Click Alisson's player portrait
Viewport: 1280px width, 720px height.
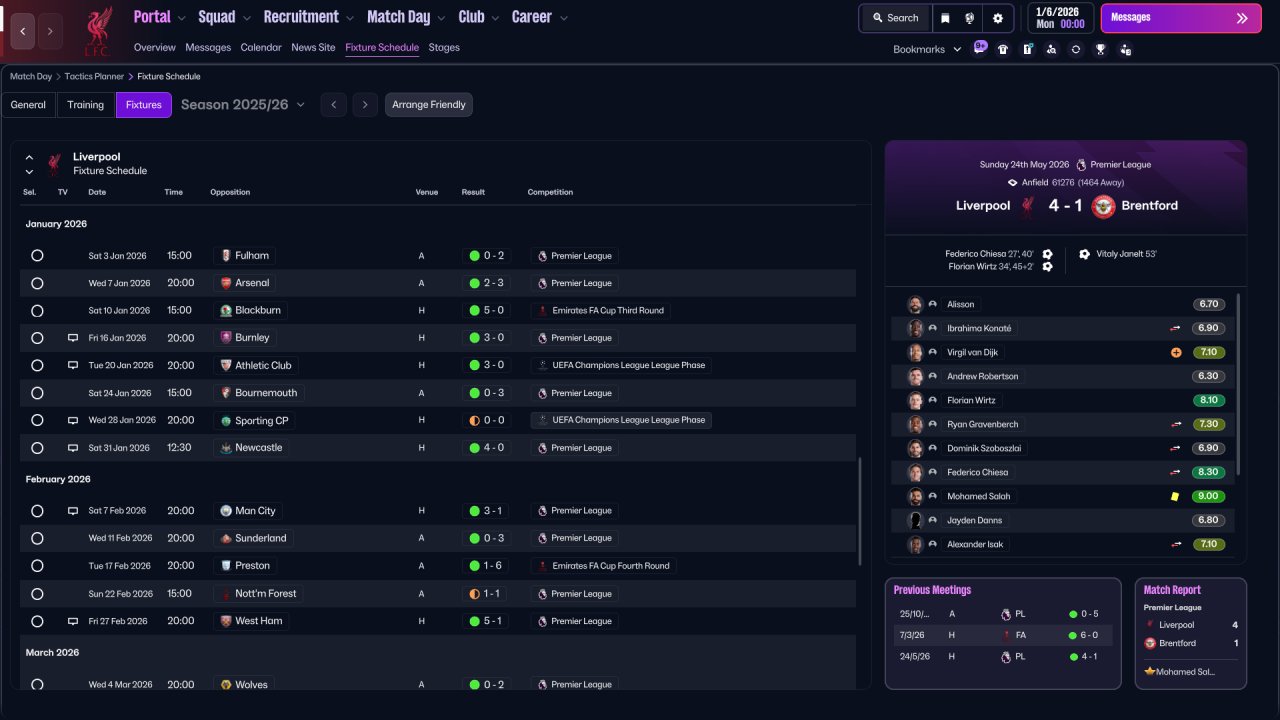[x=915, y=304]
